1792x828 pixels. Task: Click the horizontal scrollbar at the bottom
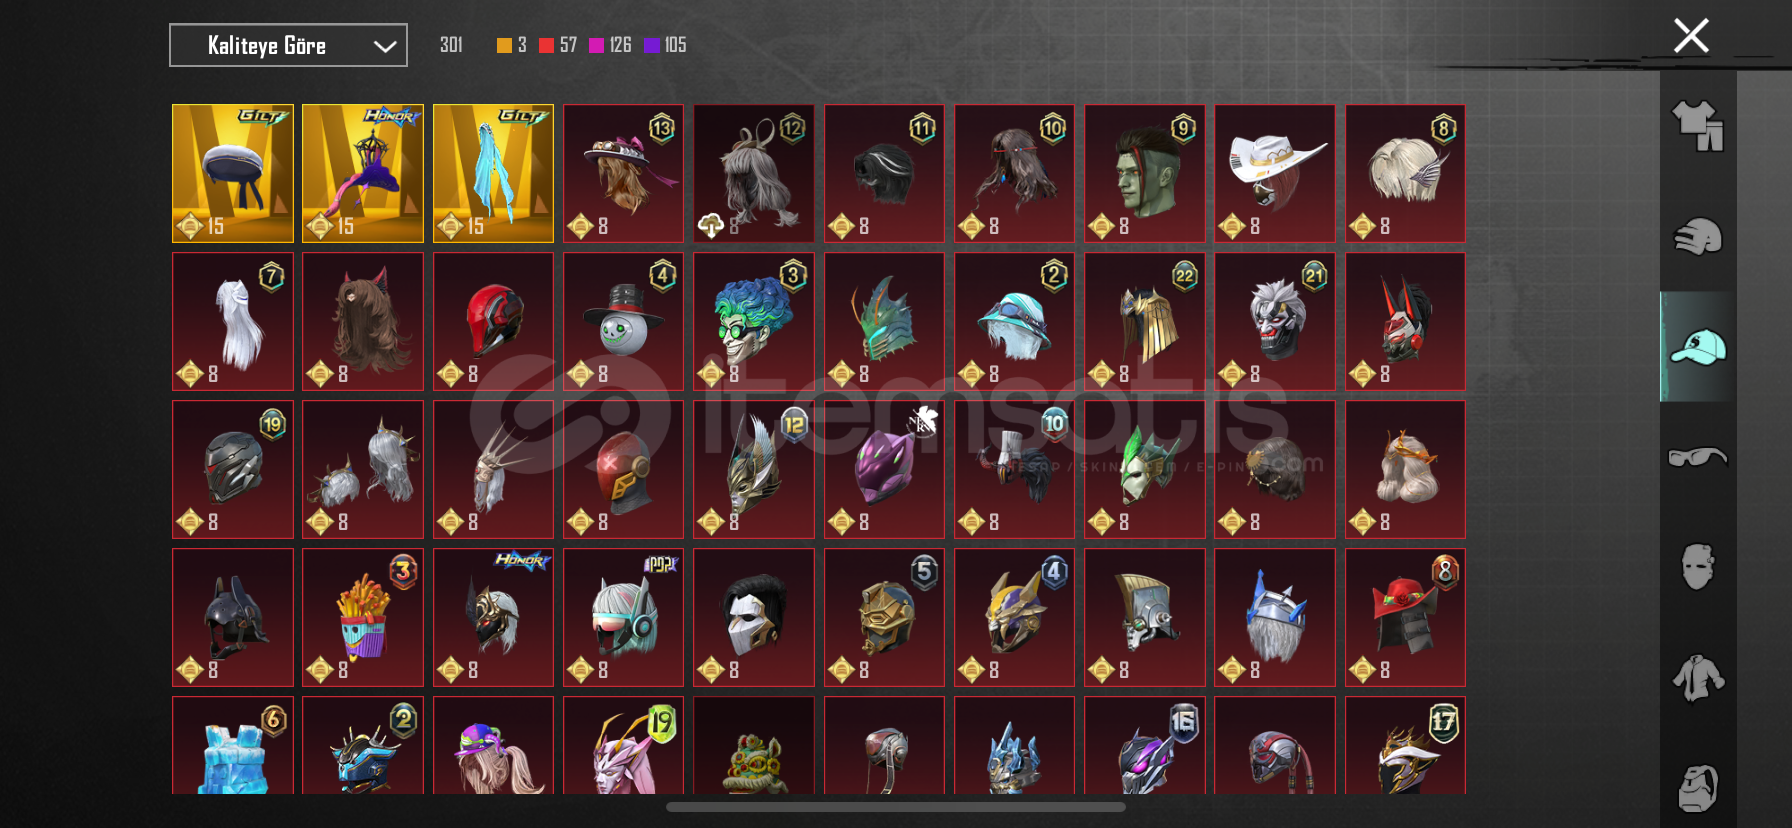click(x=896, y=807)
